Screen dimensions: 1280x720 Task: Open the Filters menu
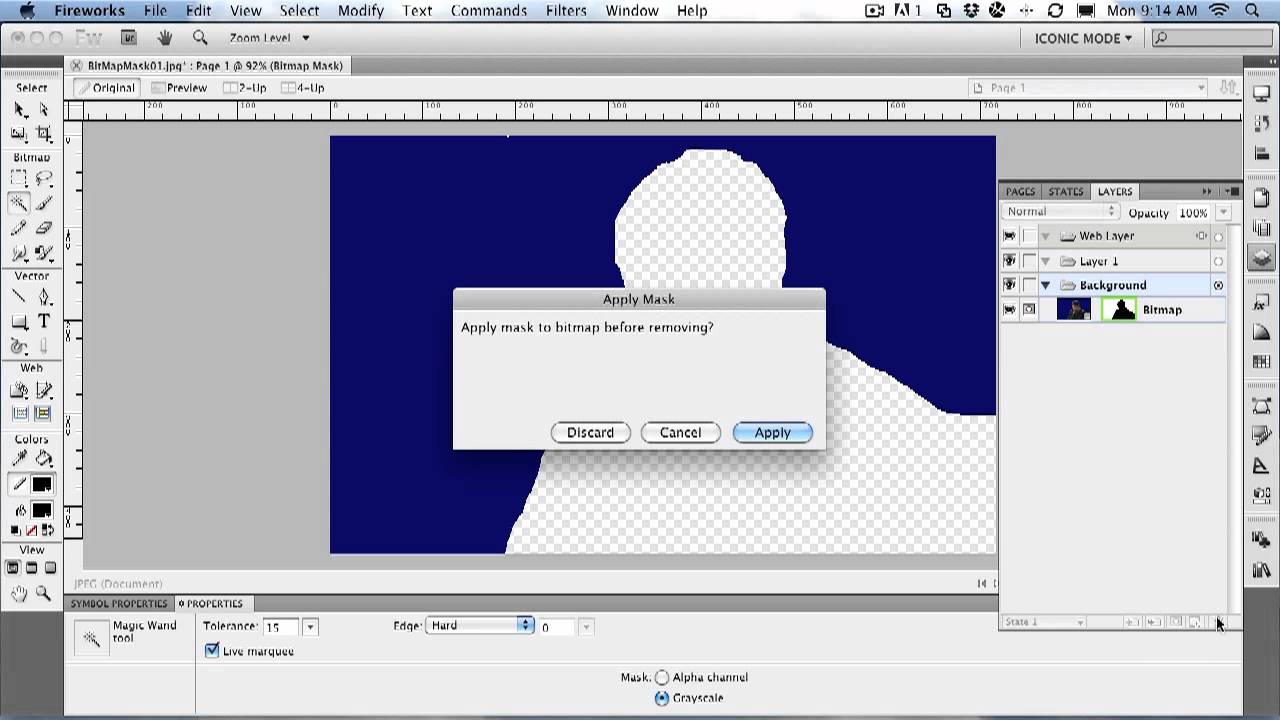click(566, 11)
